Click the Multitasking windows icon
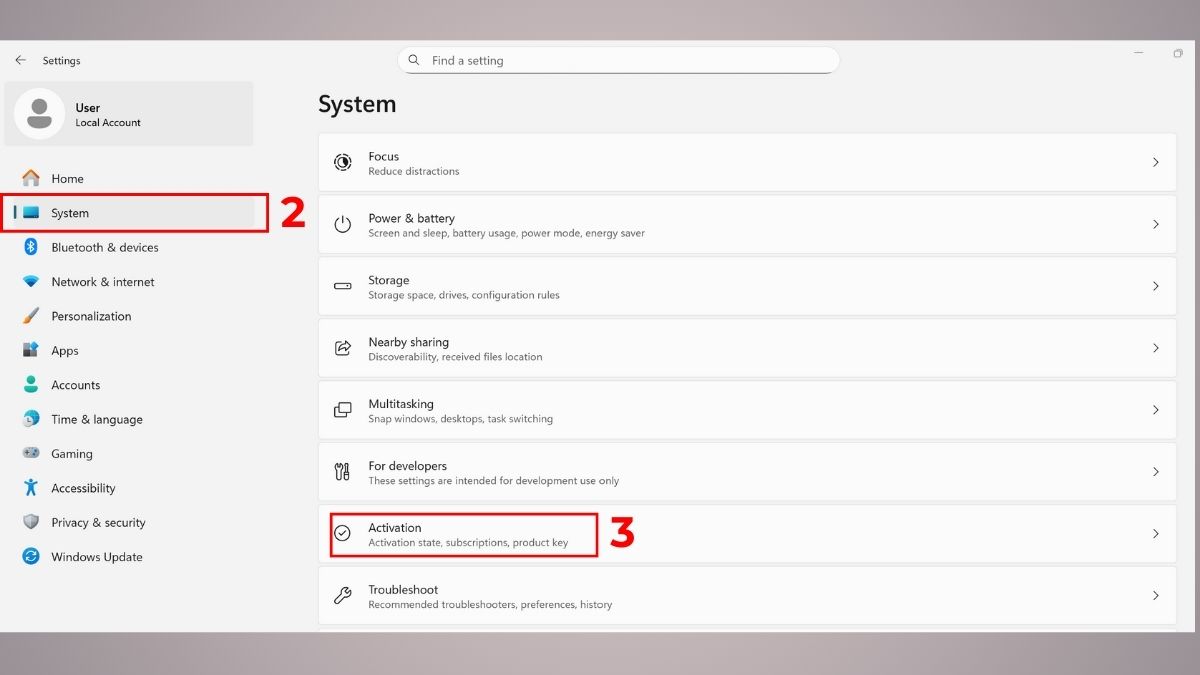This screenshot has height=675, width=1200. click(343, 410)
